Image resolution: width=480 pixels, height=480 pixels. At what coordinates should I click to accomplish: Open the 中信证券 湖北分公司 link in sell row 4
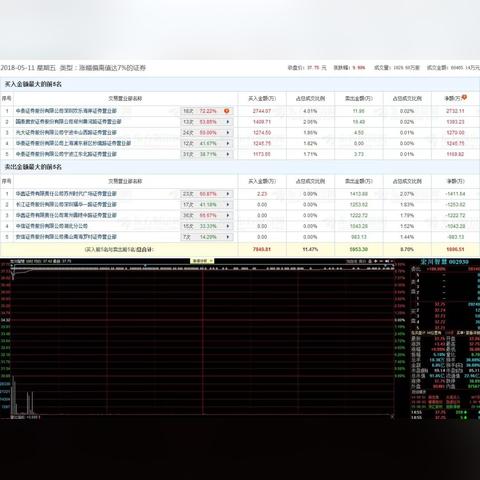click(52, 226)
